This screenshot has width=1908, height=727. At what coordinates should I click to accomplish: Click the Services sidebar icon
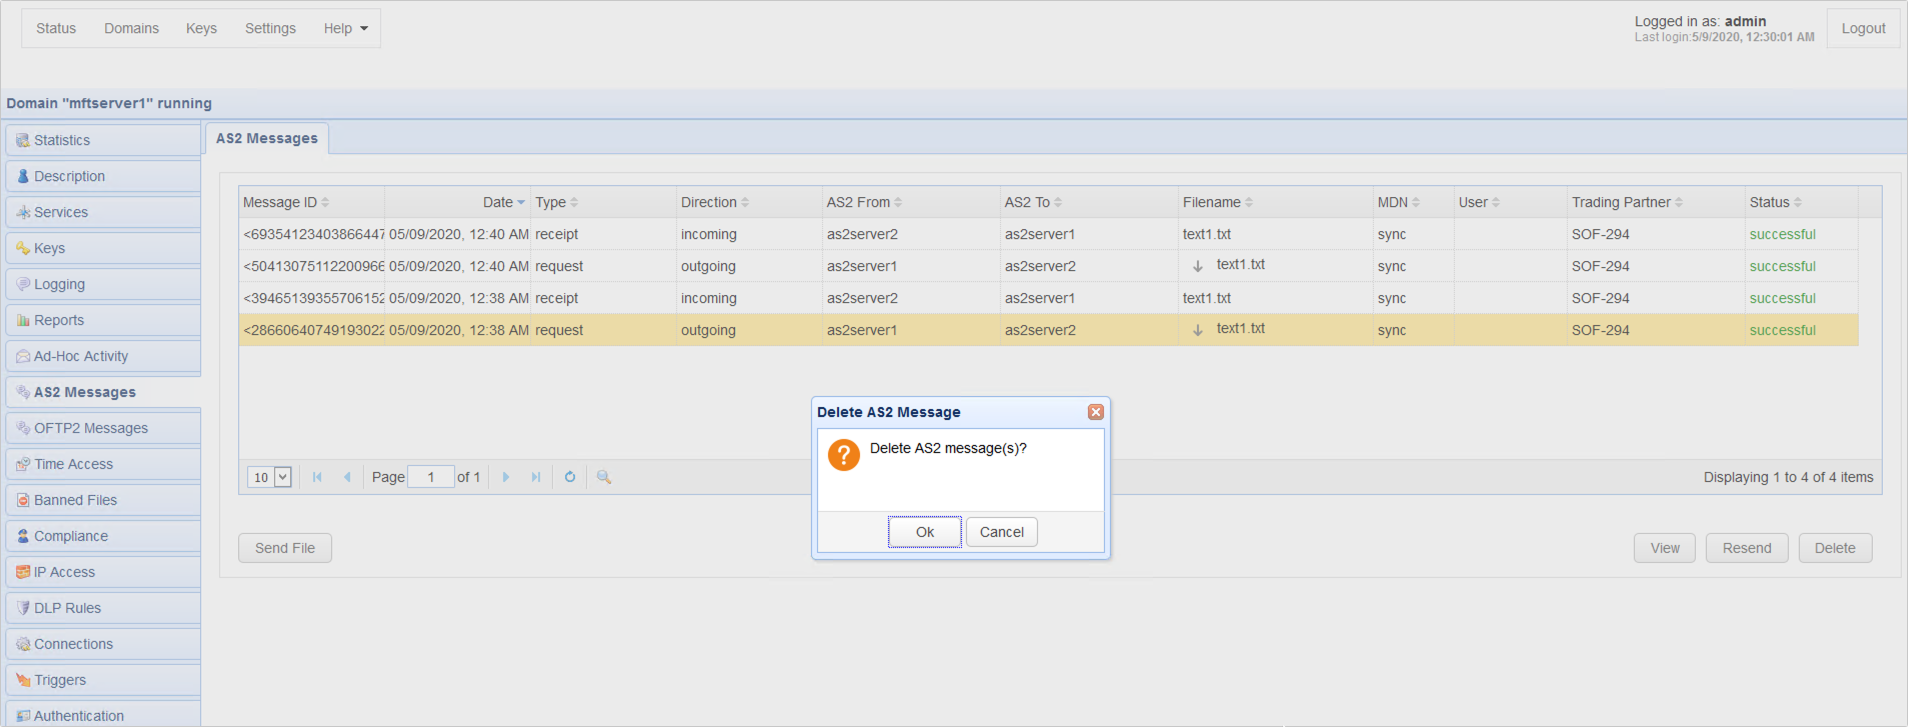click(23, 213)
